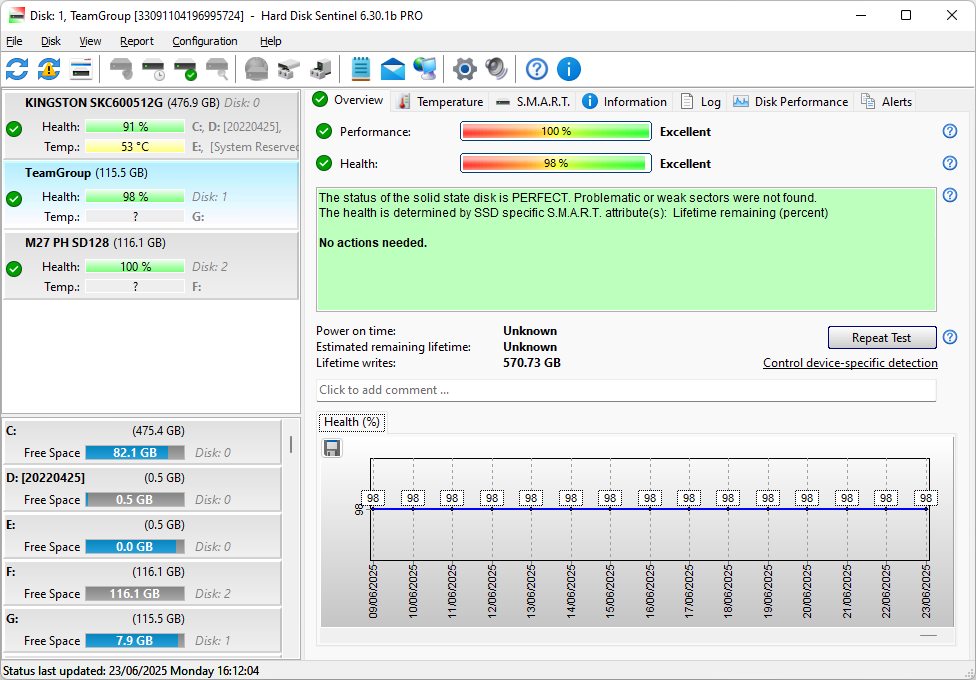Select the M27 PH SD128 disk
The image size is (976, 680).
(x=151, y=265)
